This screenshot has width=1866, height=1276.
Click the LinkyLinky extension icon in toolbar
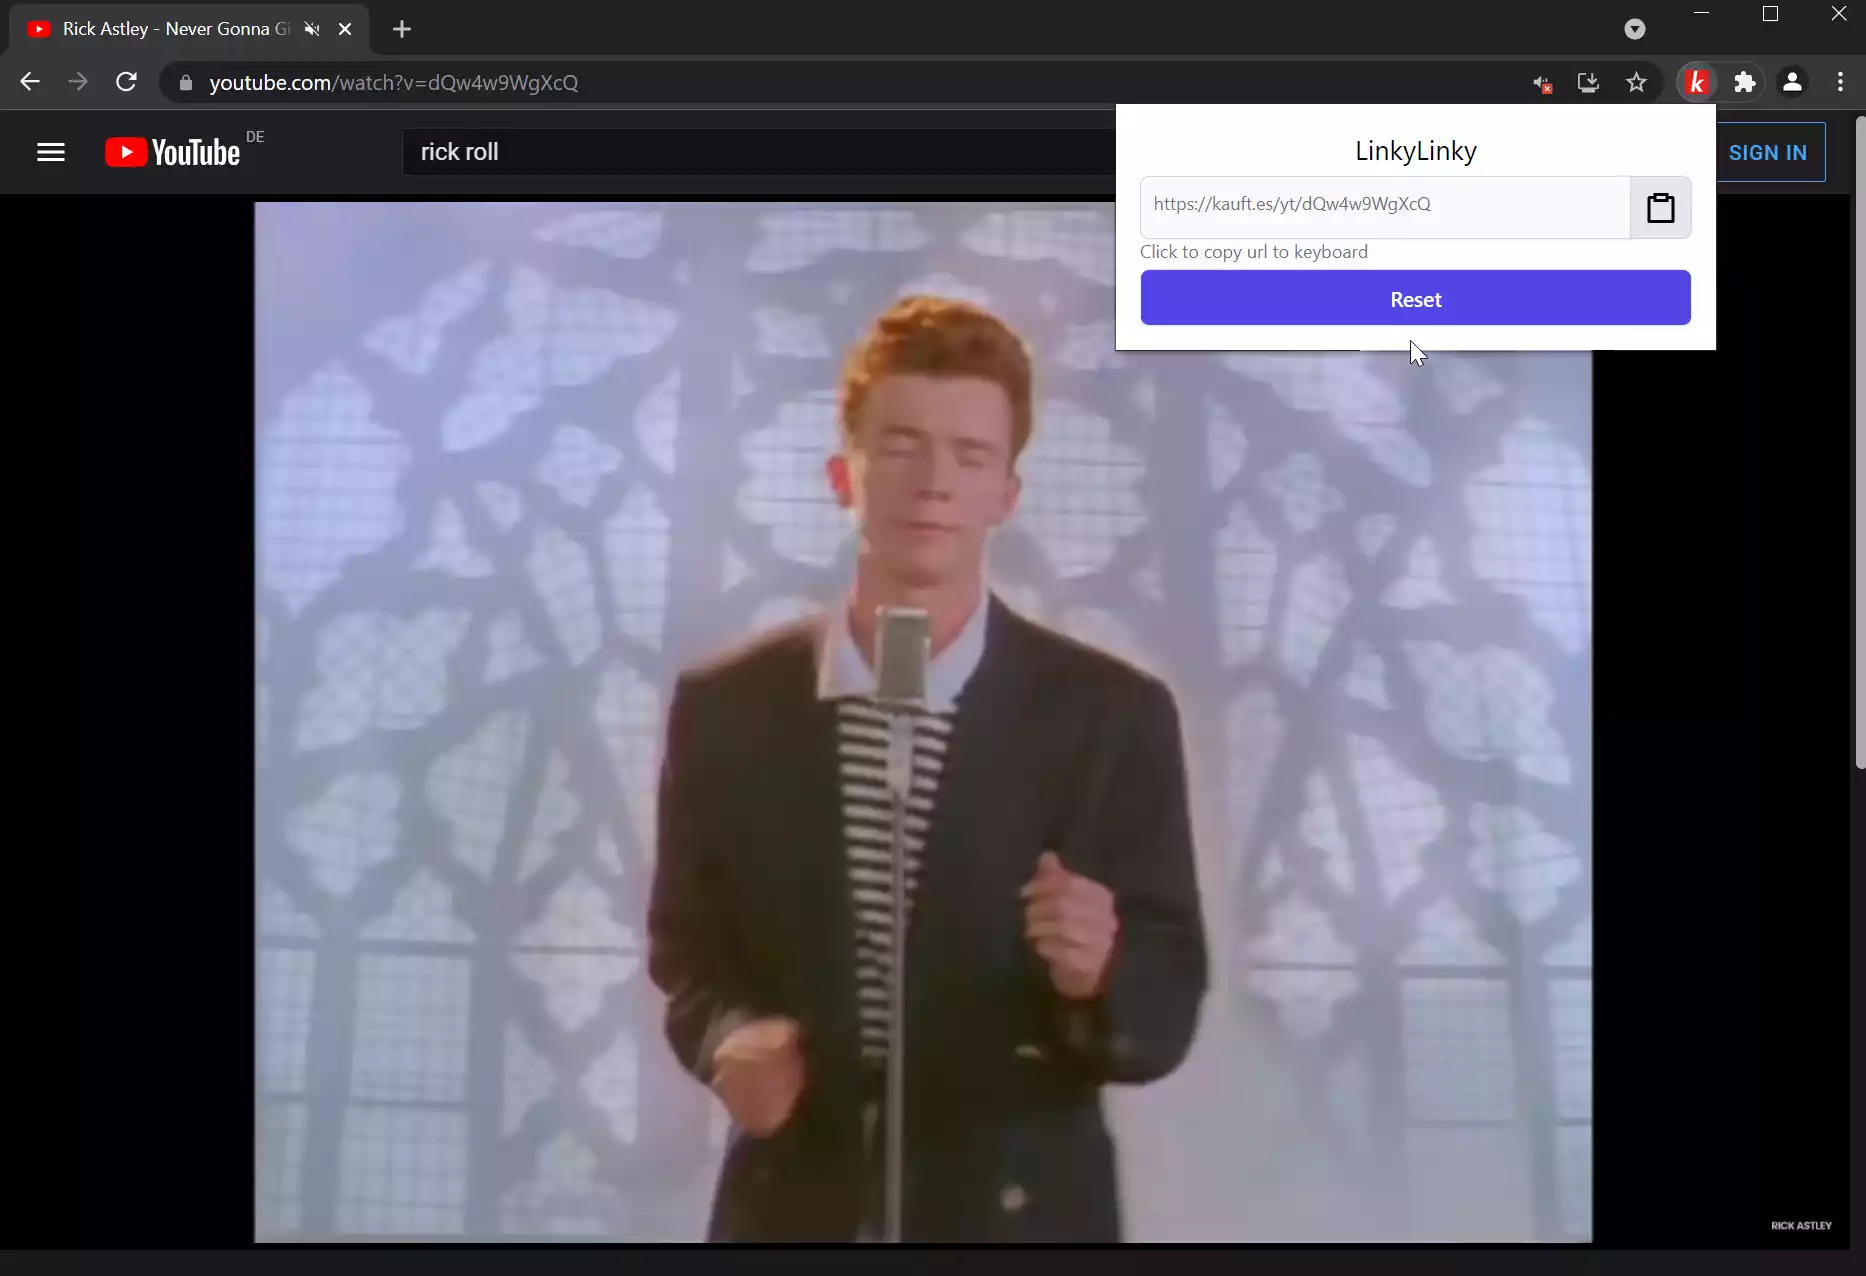click(x=1697, y=83)
